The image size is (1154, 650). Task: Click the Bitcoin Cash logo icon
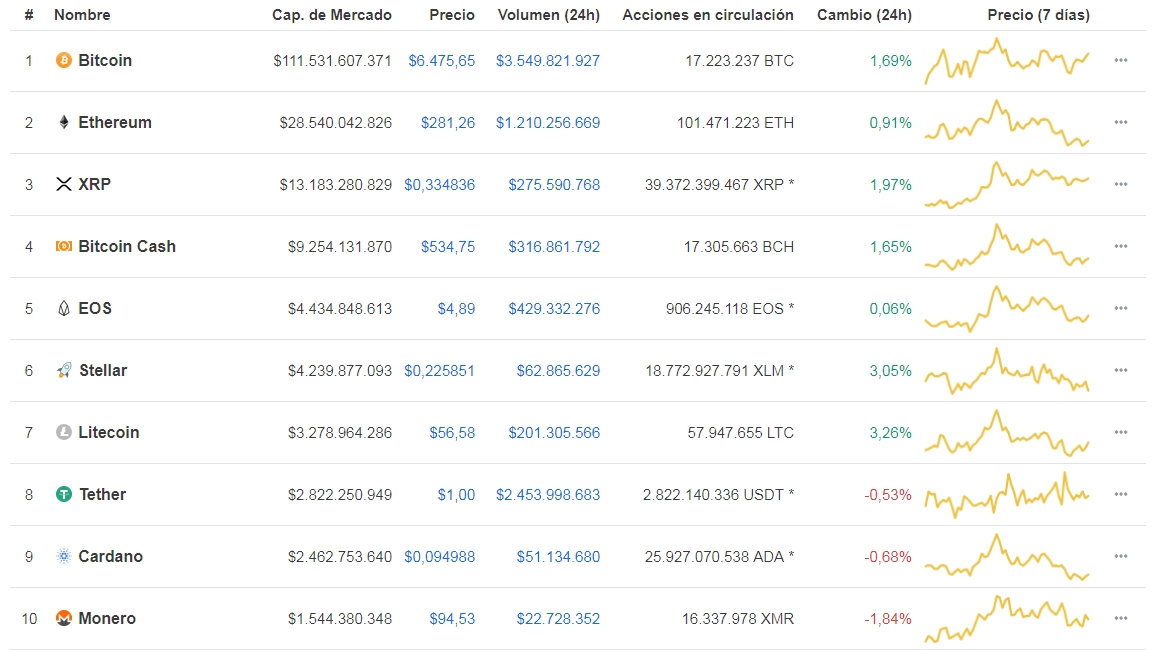[x=64, y=246]
